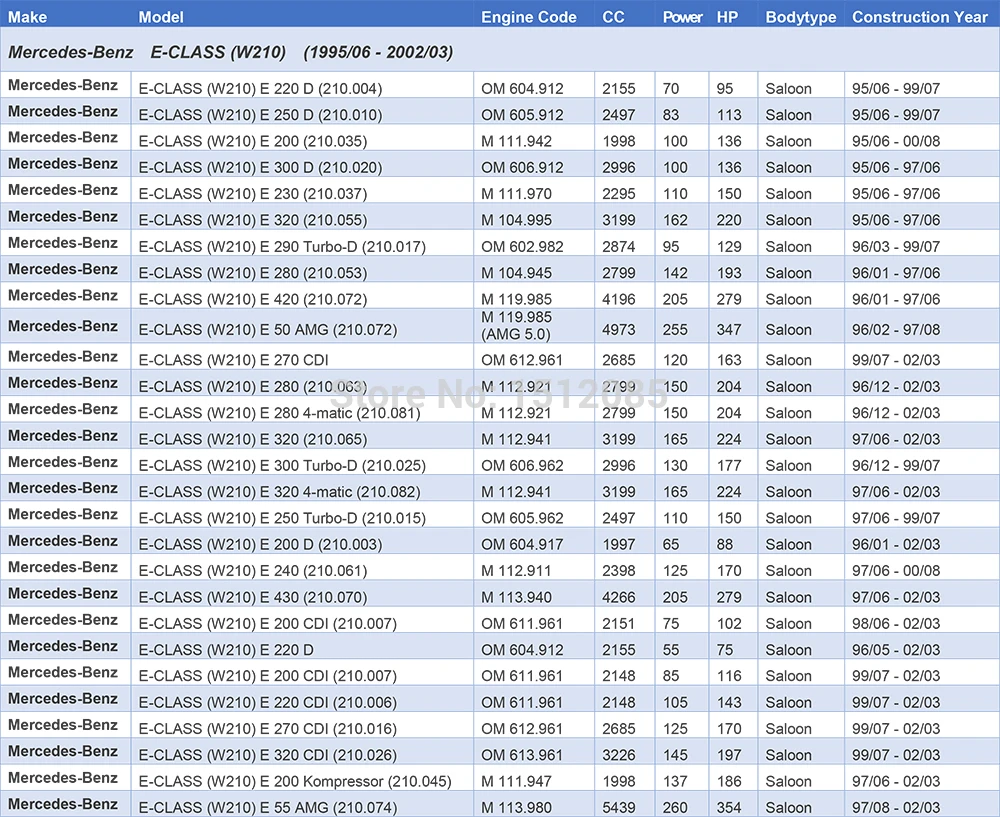Click engine code M 111.947

click(517, 781)
